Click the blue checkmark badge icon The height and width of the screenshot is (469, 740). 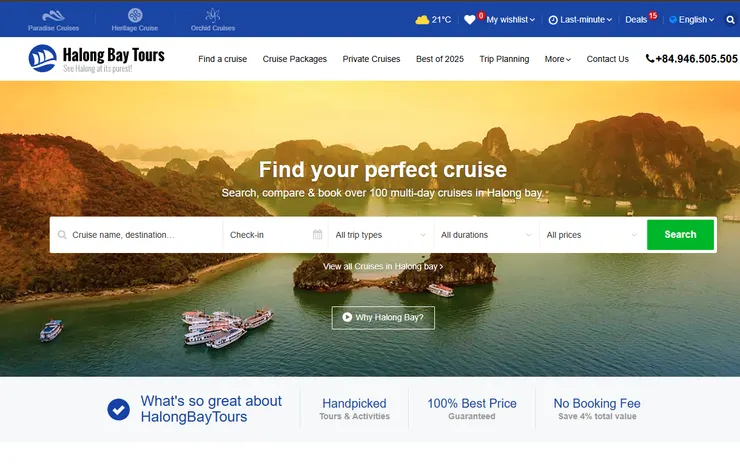(118, 409)
